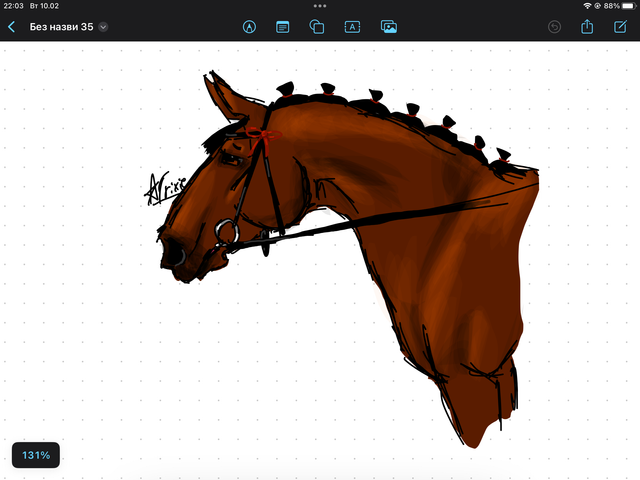
Task: Expand the board title dropdown chevron
Action: pos(103,27)
